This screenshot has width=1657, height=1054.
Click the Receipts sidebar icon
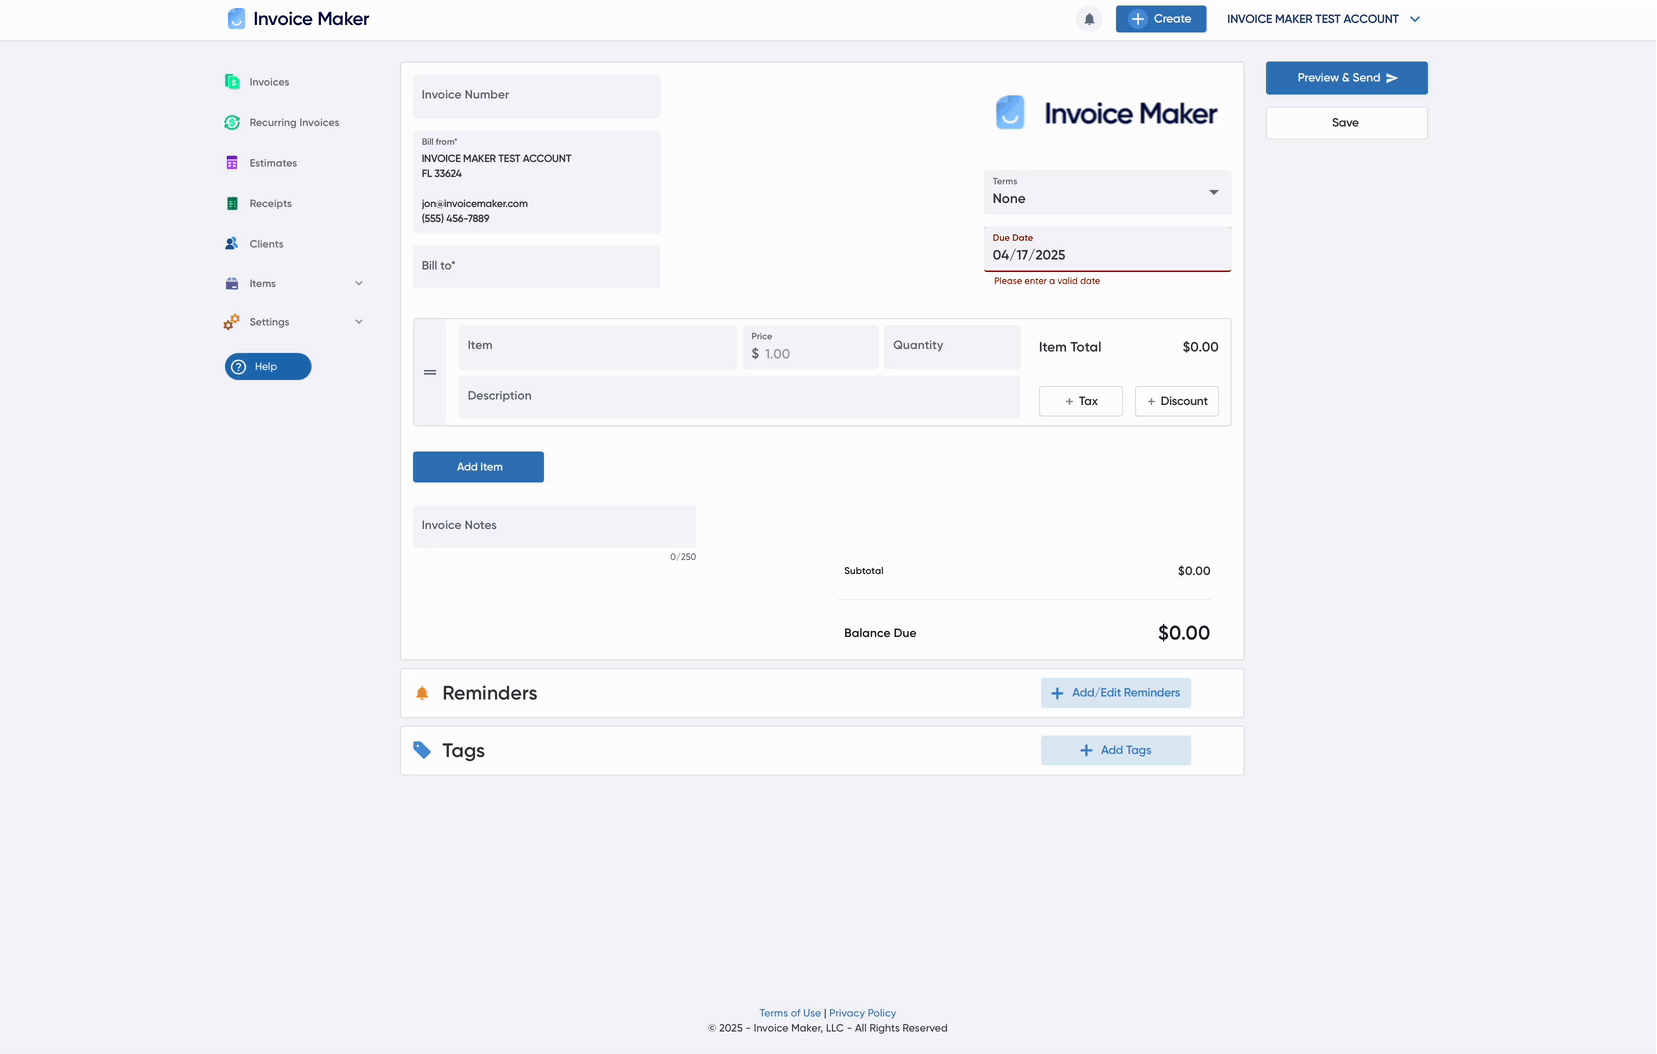click(232, 203)
